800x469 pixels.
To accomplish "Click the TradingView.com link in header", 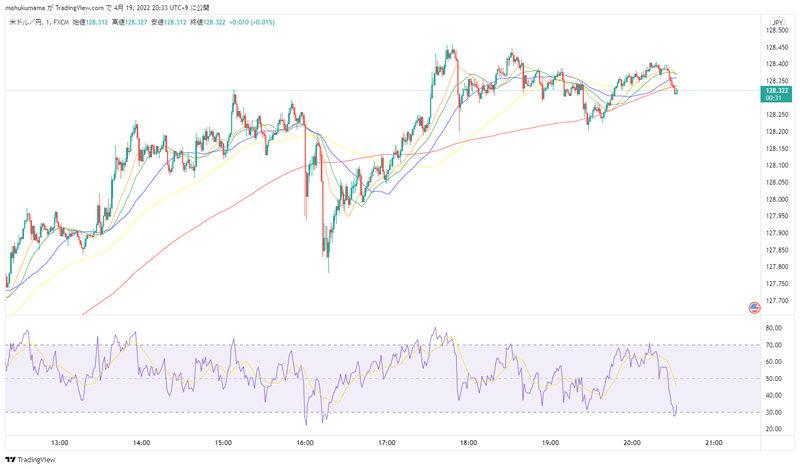I will [x=79, y=8].
